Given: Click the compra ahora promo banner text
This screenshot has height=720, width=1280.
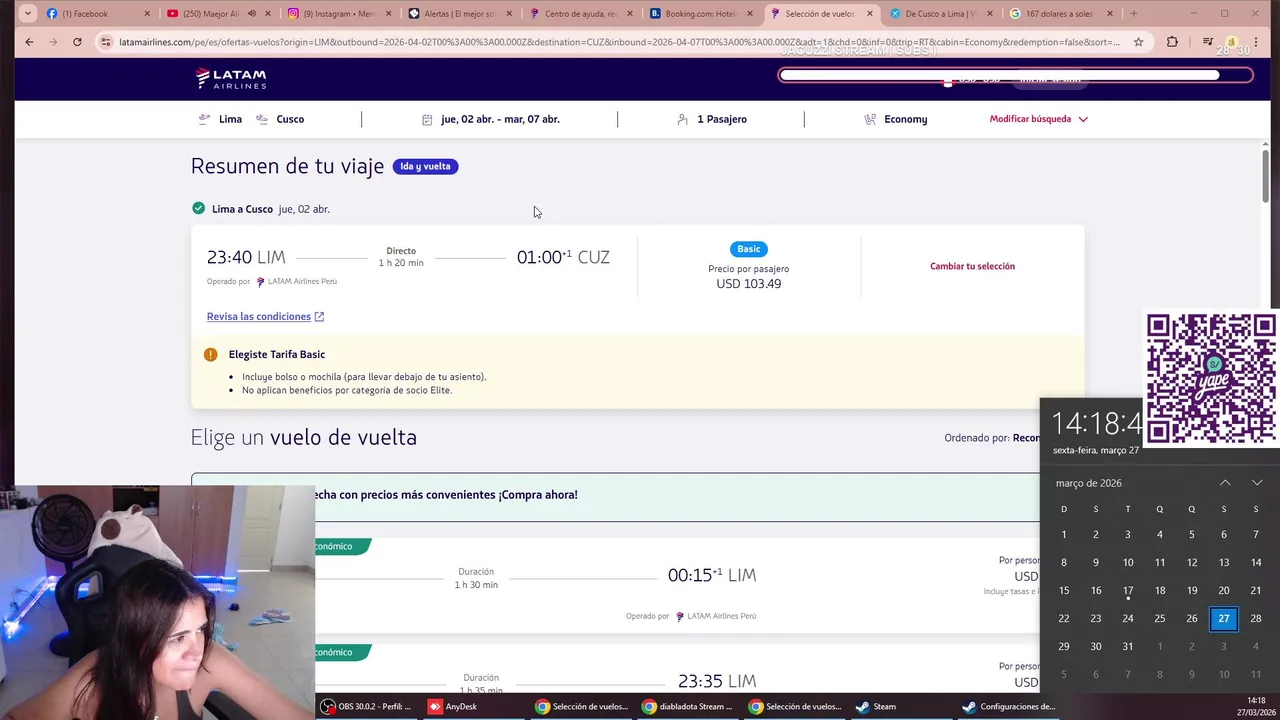Looking at the screenshot, I should 446,495.
